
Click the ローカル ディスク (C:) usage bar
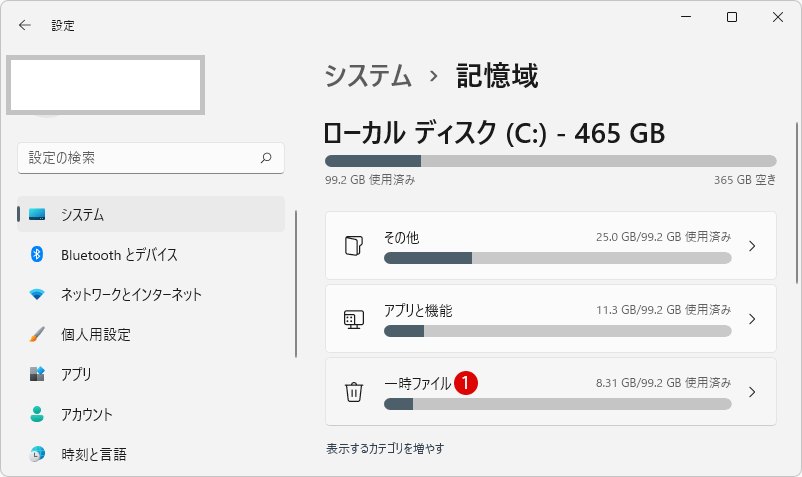(550, 161)
